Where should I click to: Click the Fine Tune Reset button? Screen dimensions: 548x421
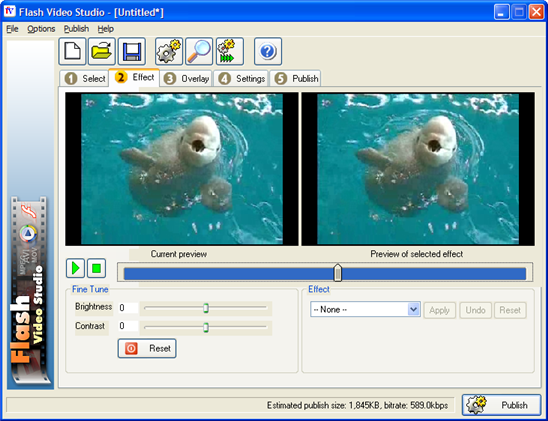click(147, 348)
